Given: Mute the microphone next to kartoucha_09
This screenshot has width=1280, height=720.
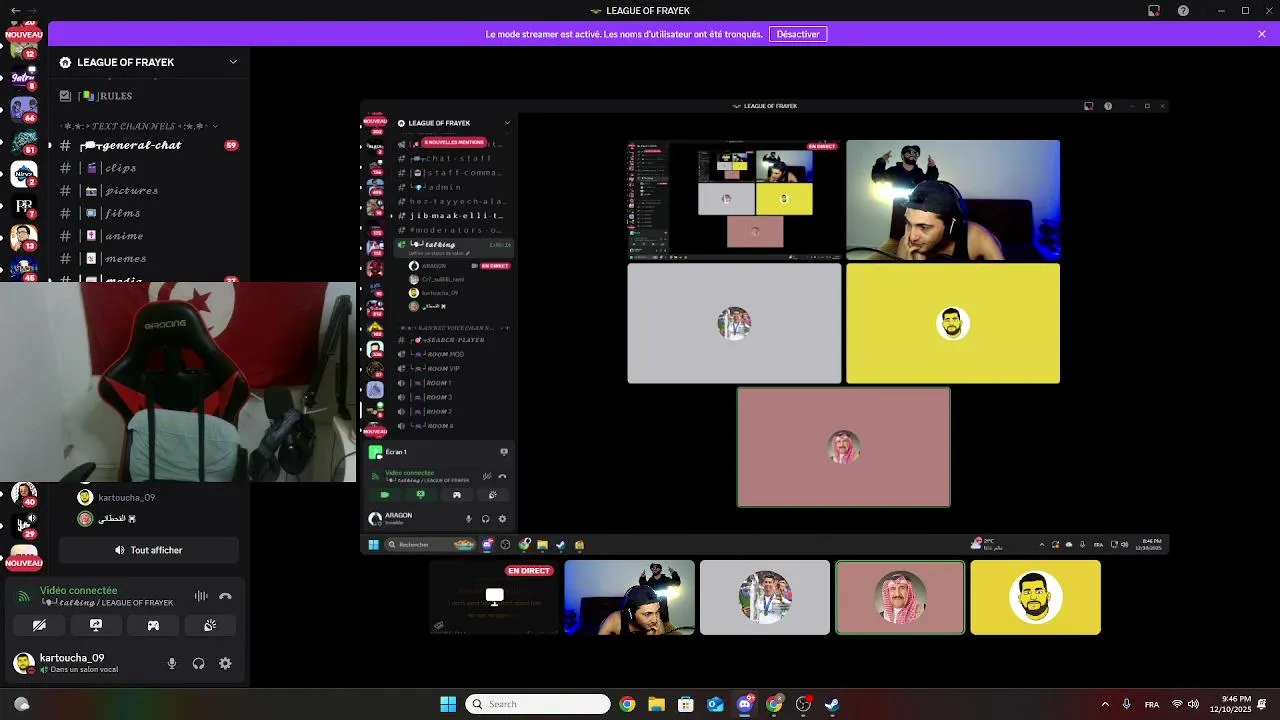Looking at the screenshot, I should pyautogui.click(x=172, y=663).
